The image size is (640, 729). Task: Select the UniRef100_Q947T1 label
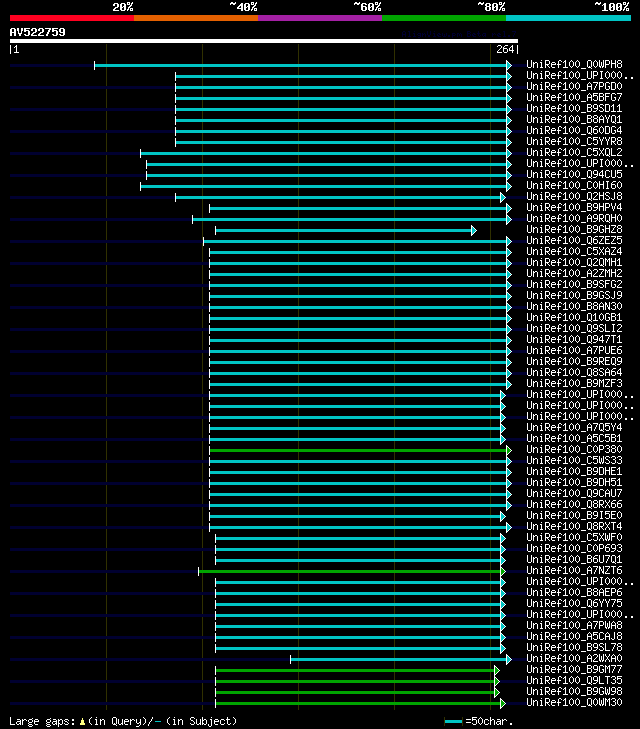[x=574, y=339]
